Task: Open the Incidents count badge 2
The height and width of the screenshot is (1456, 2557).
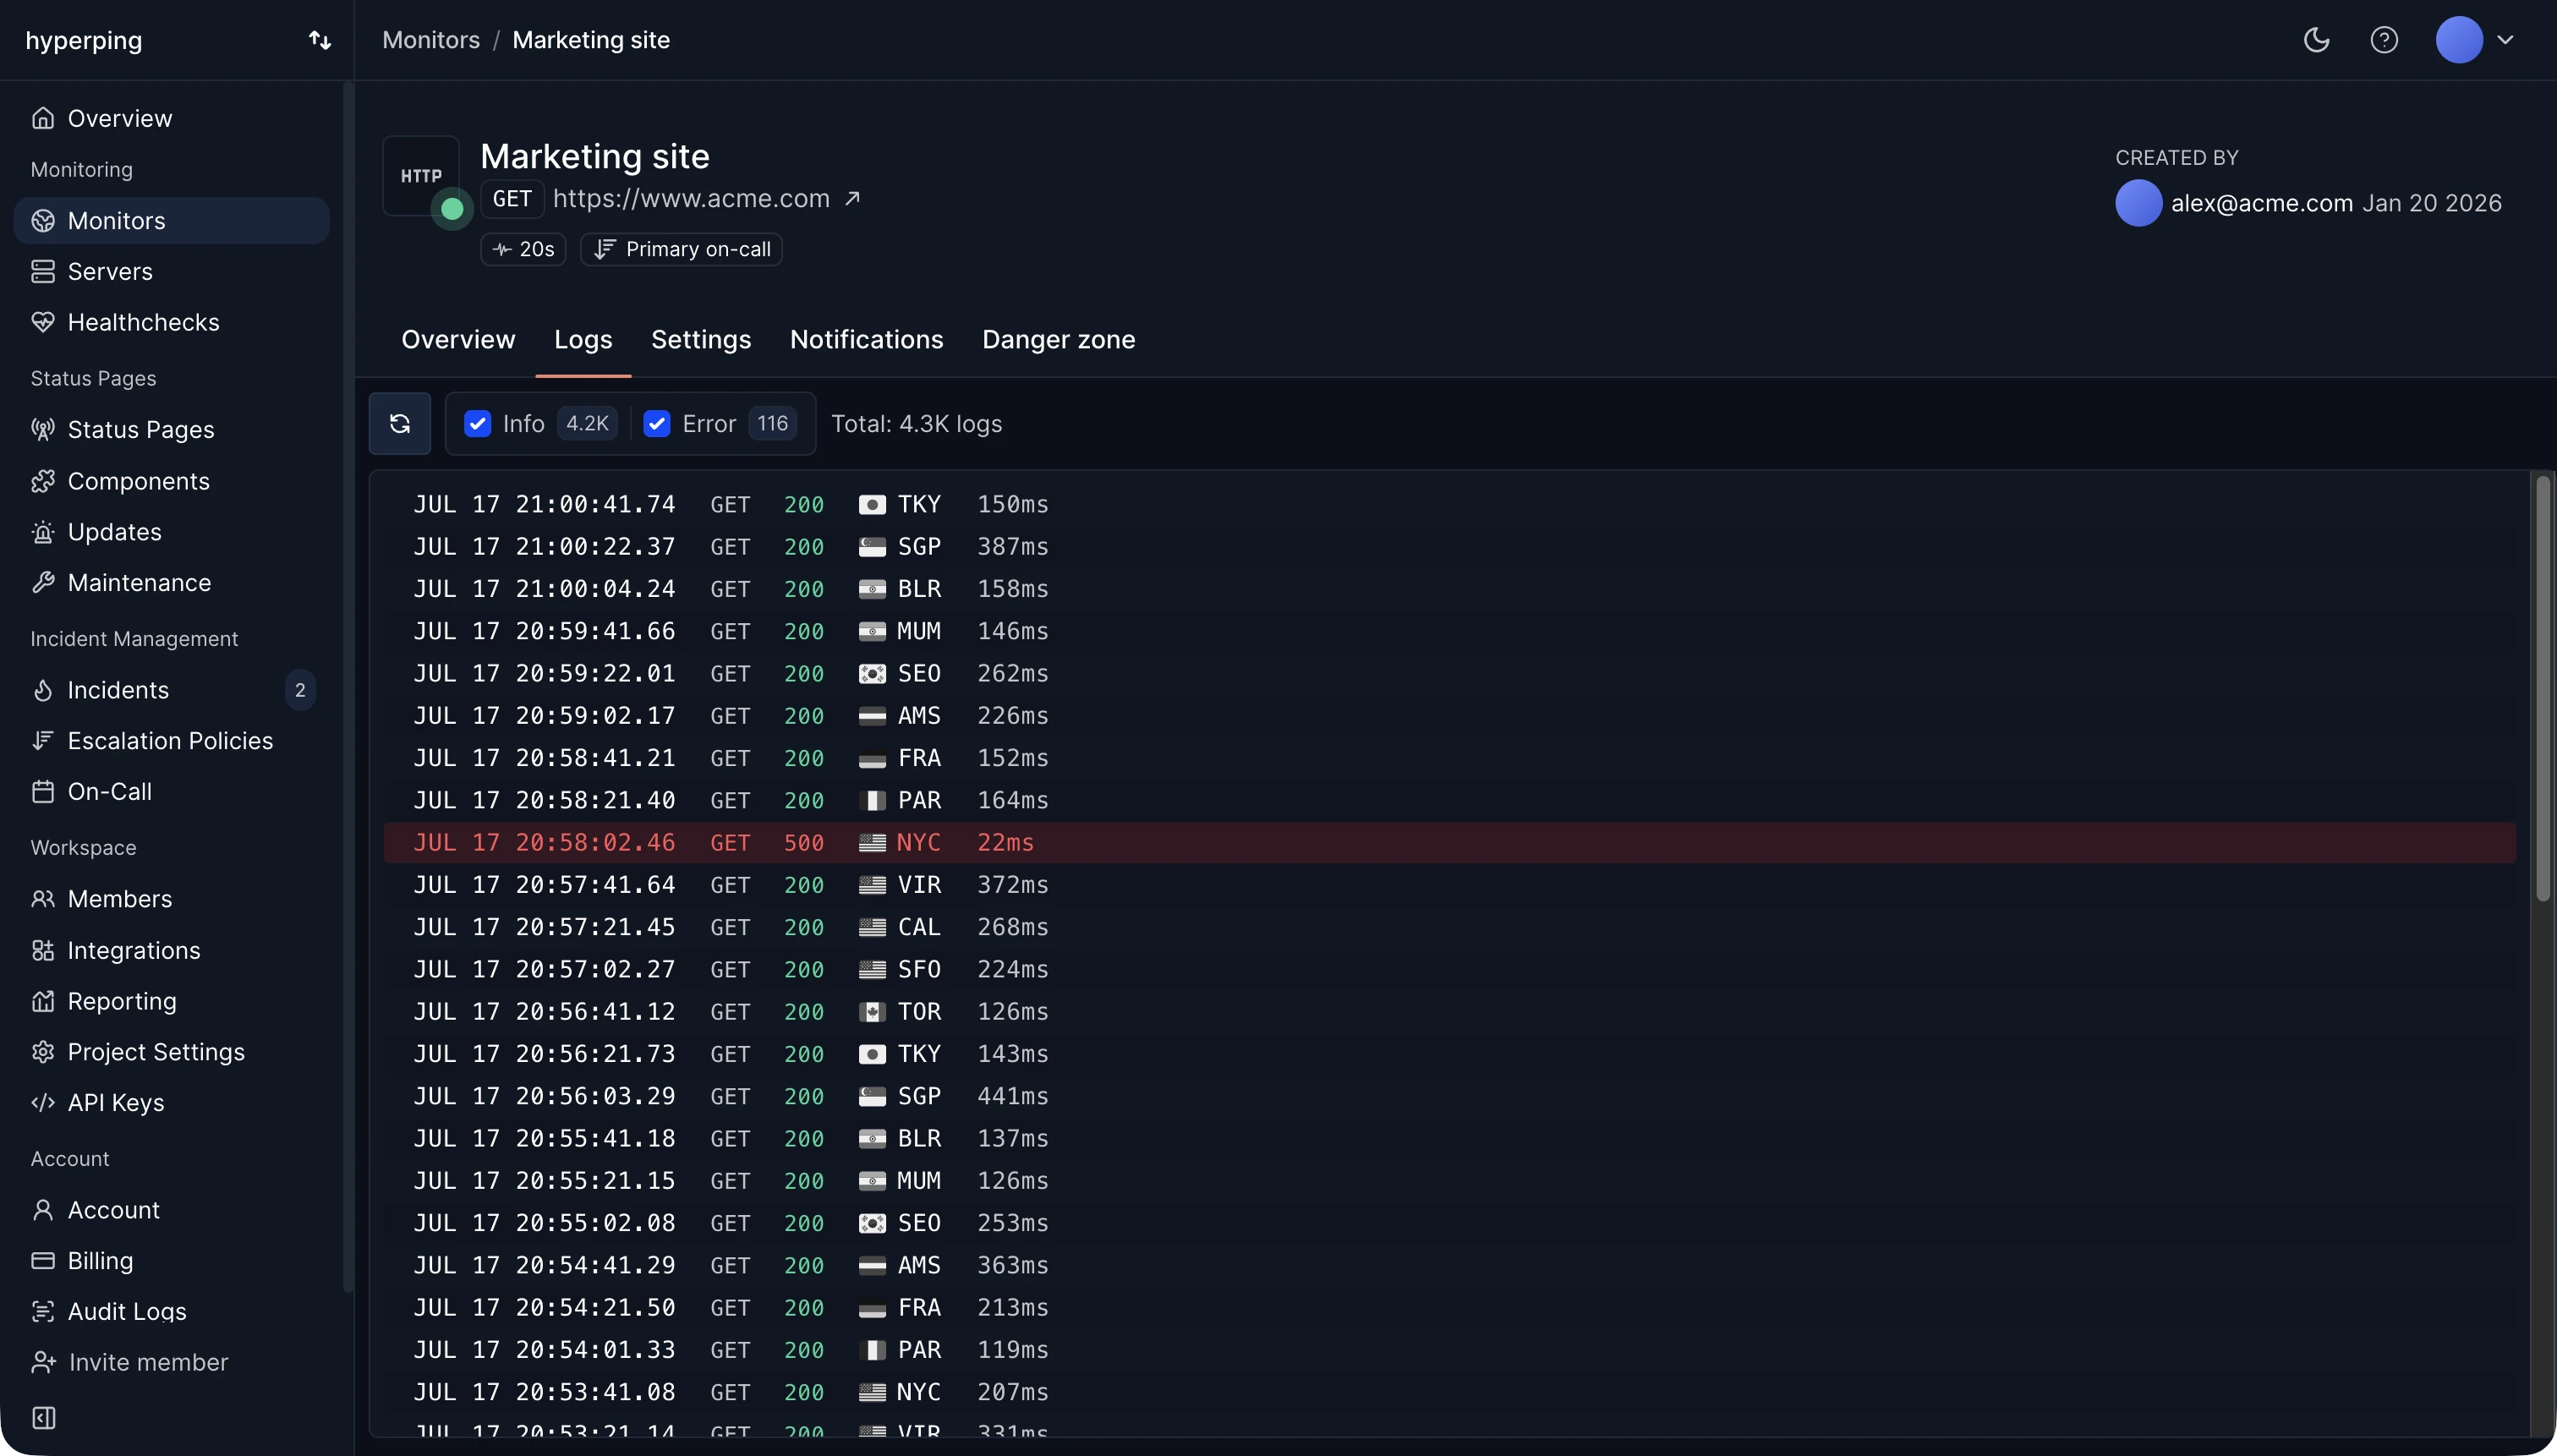Action: pyautogui.click(x=300, y=690)
